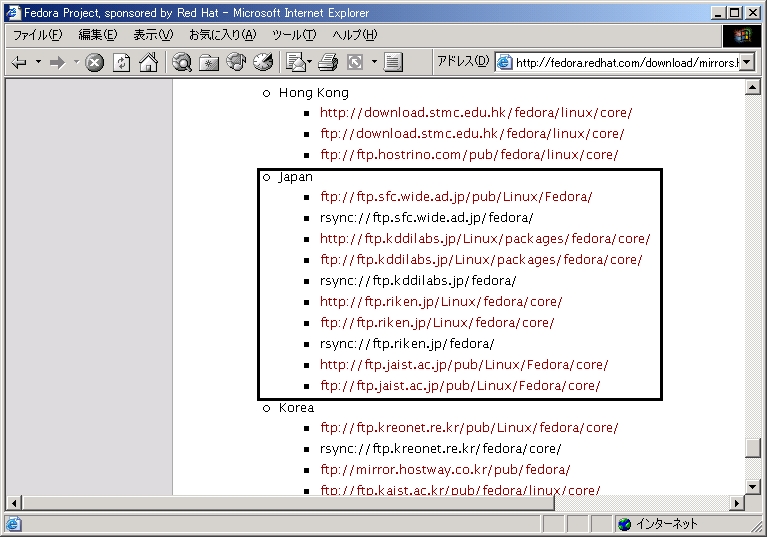The image size is (767, 537).
Task: Click the Hong Kong heading text
Action: click(x=314, y=93)
